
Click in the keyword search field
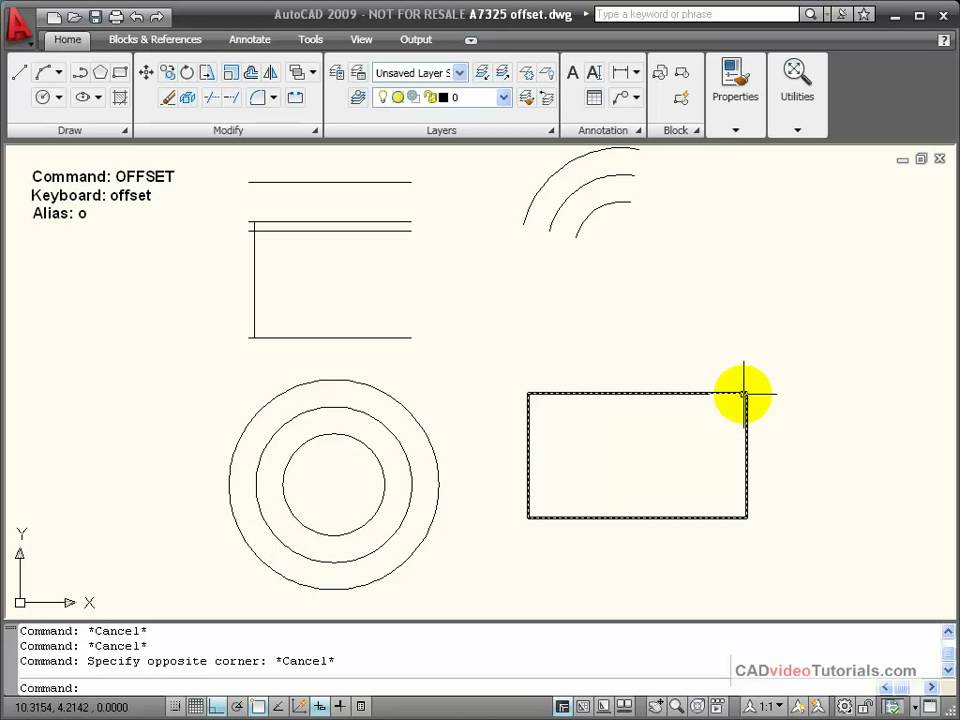click(x=696, y=14)
